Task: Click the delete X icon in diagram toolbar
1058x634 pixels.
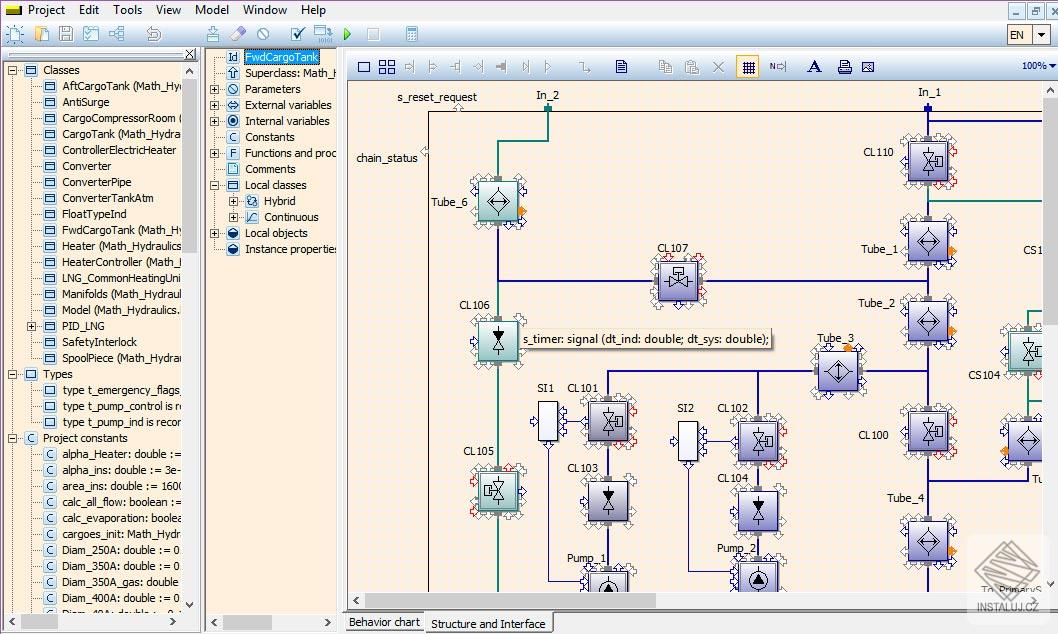Action: [719, 67]
